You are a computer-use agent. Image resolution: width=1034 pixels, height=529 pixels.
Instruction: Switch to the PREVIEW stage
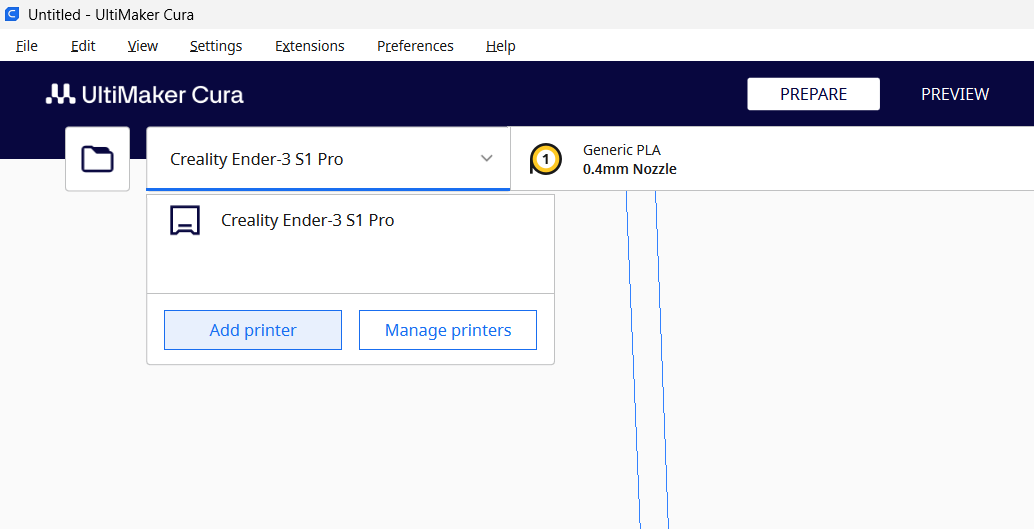(955, 94)
